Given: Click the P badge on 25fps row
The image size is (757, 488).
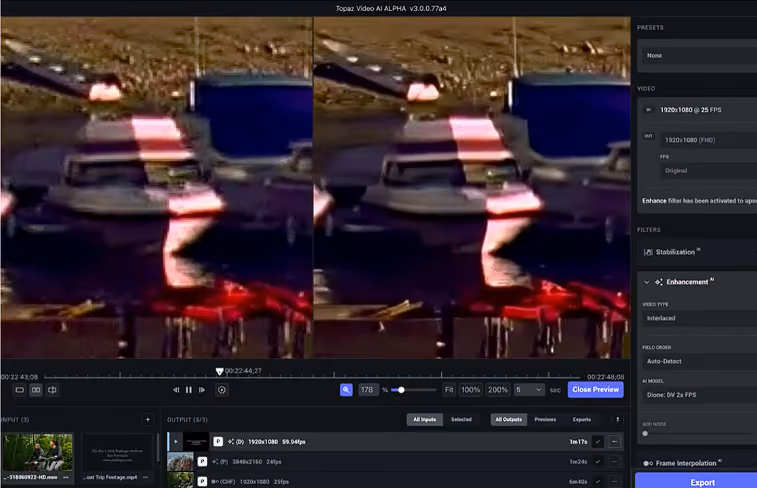Looking at the screenshot, I should 202,481.
